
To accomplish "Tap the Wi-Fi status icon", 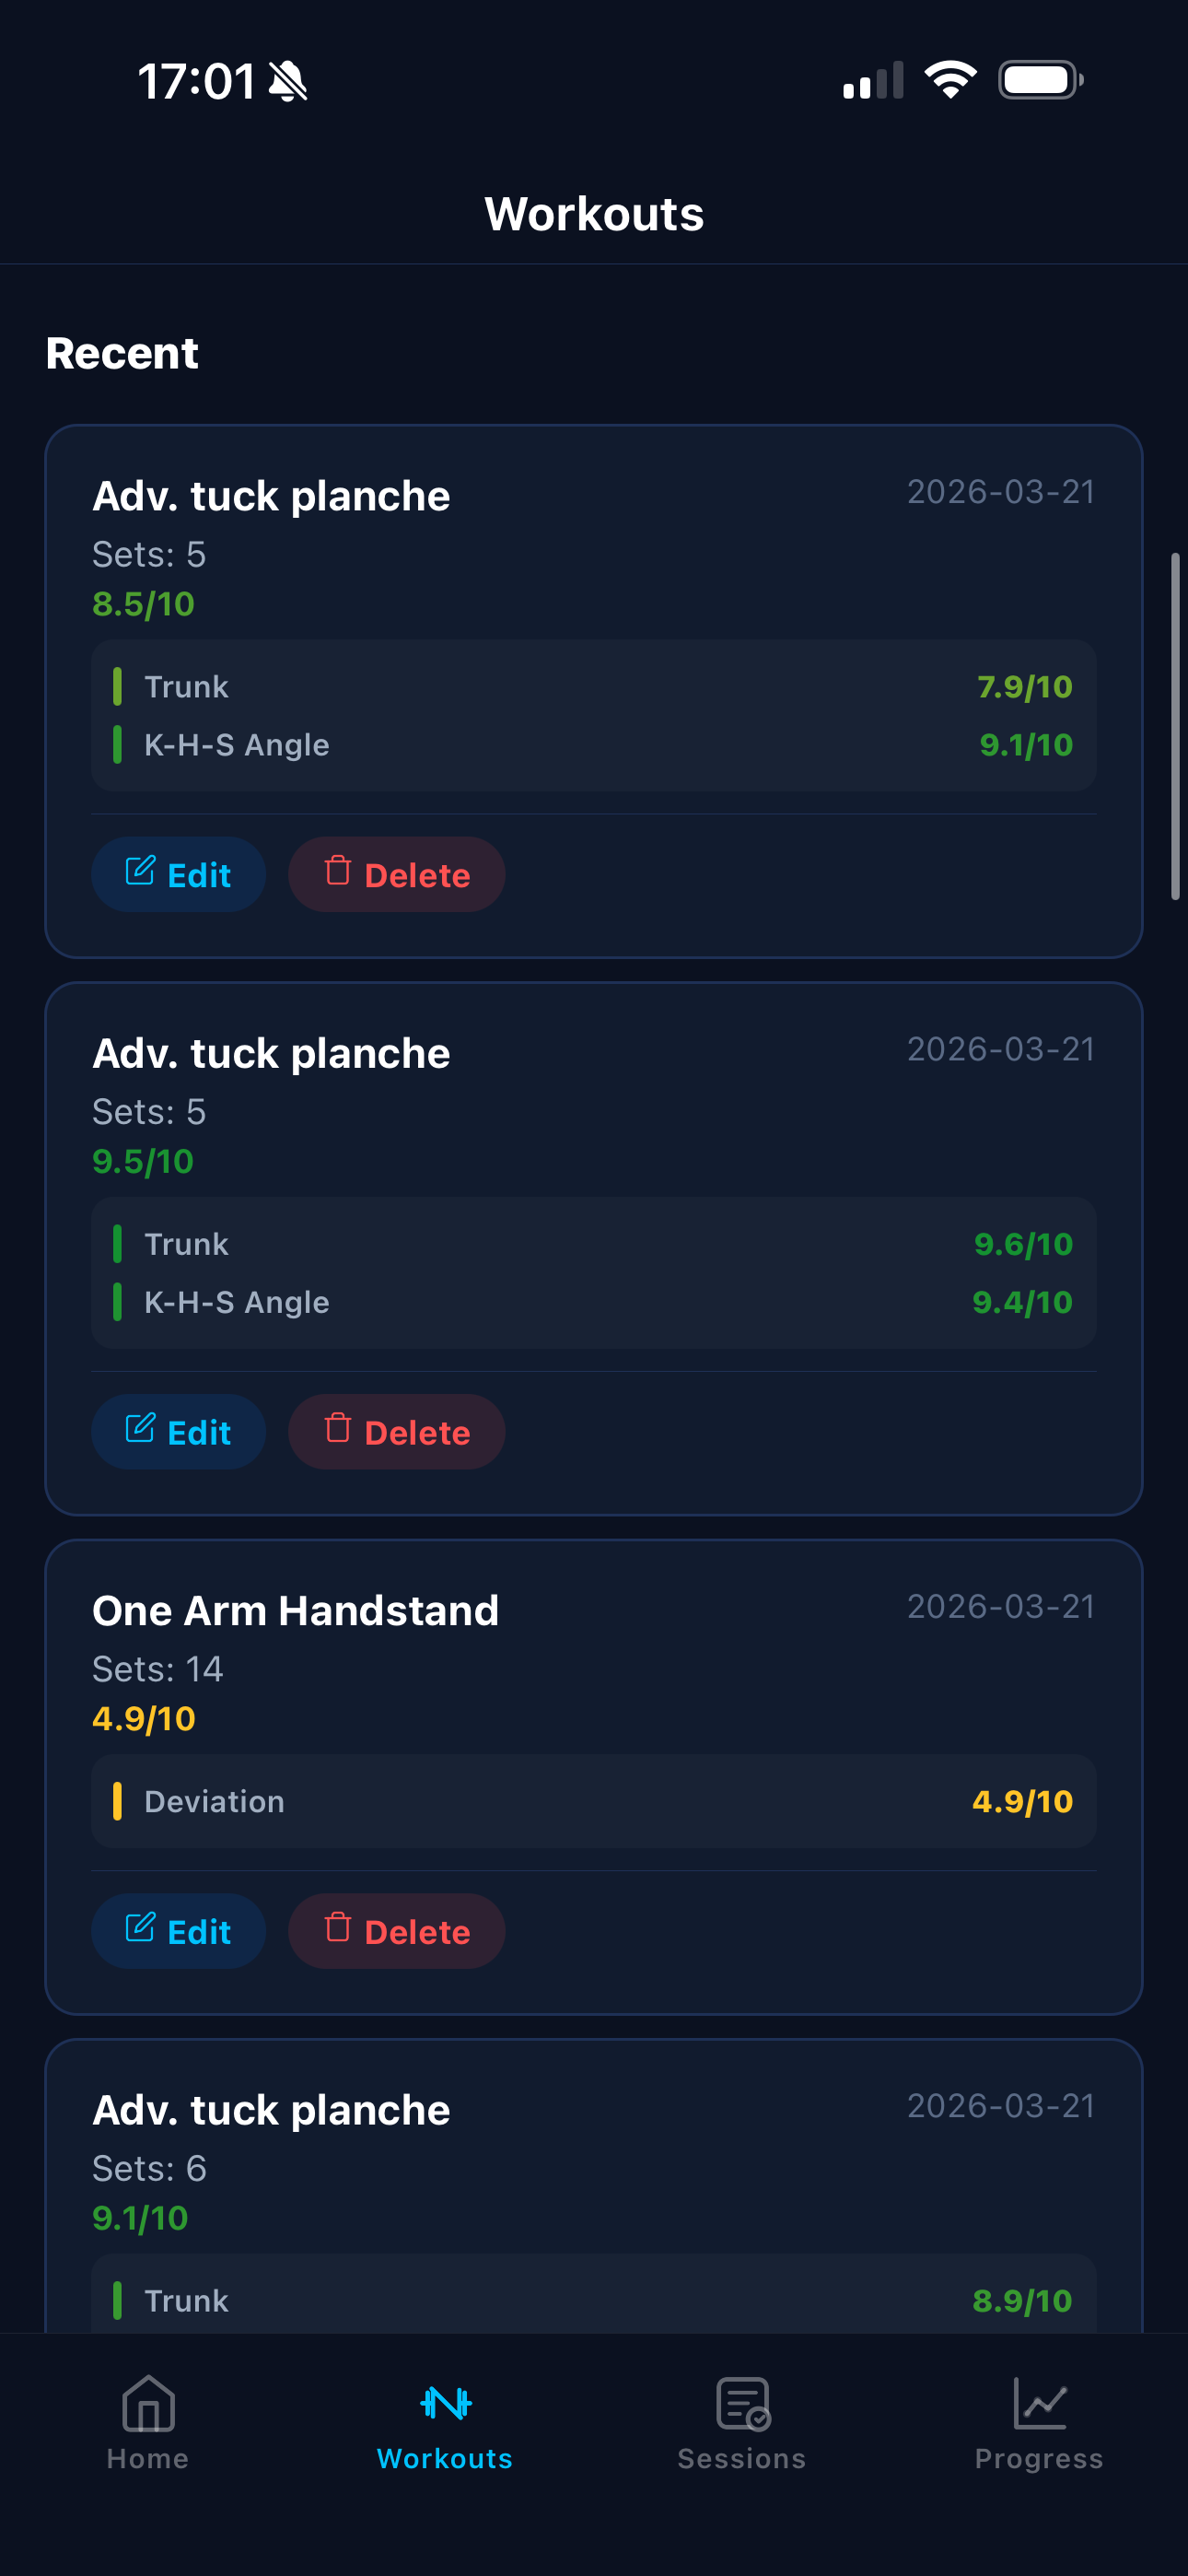I will 949,80.
